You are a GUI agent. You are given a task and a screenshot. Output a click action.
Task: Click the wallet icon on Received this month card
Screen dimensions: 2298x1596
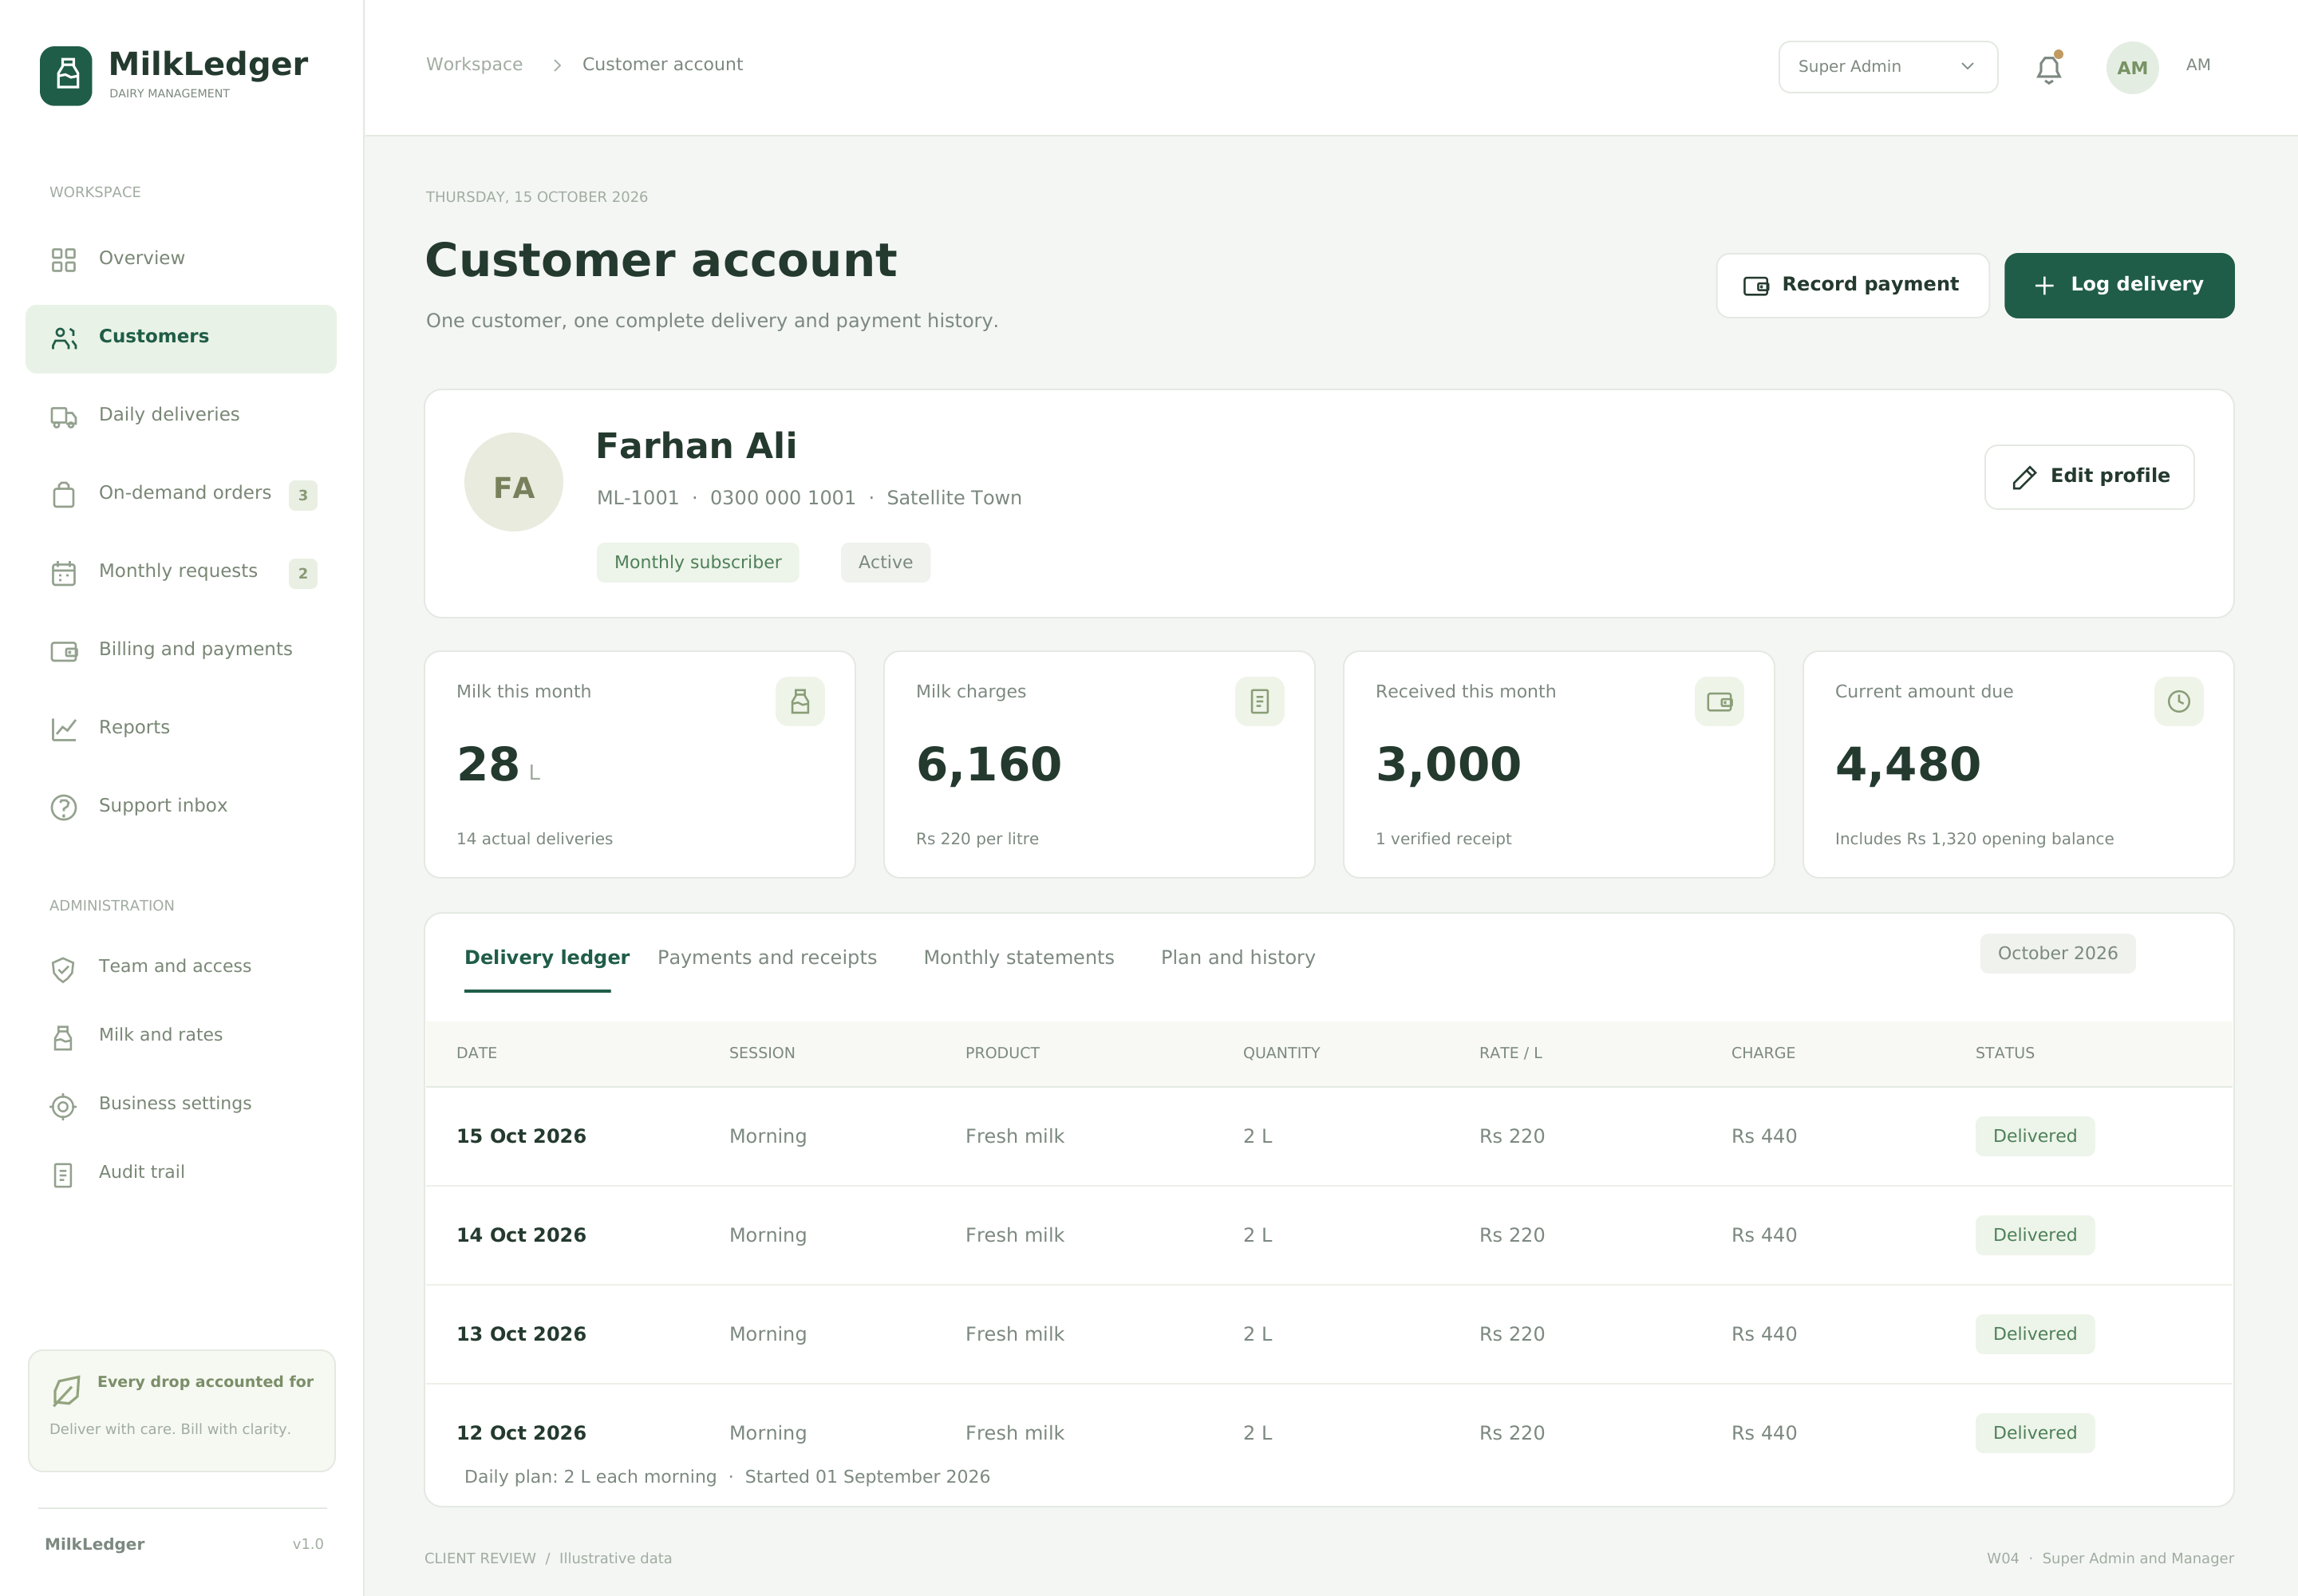1719,701
